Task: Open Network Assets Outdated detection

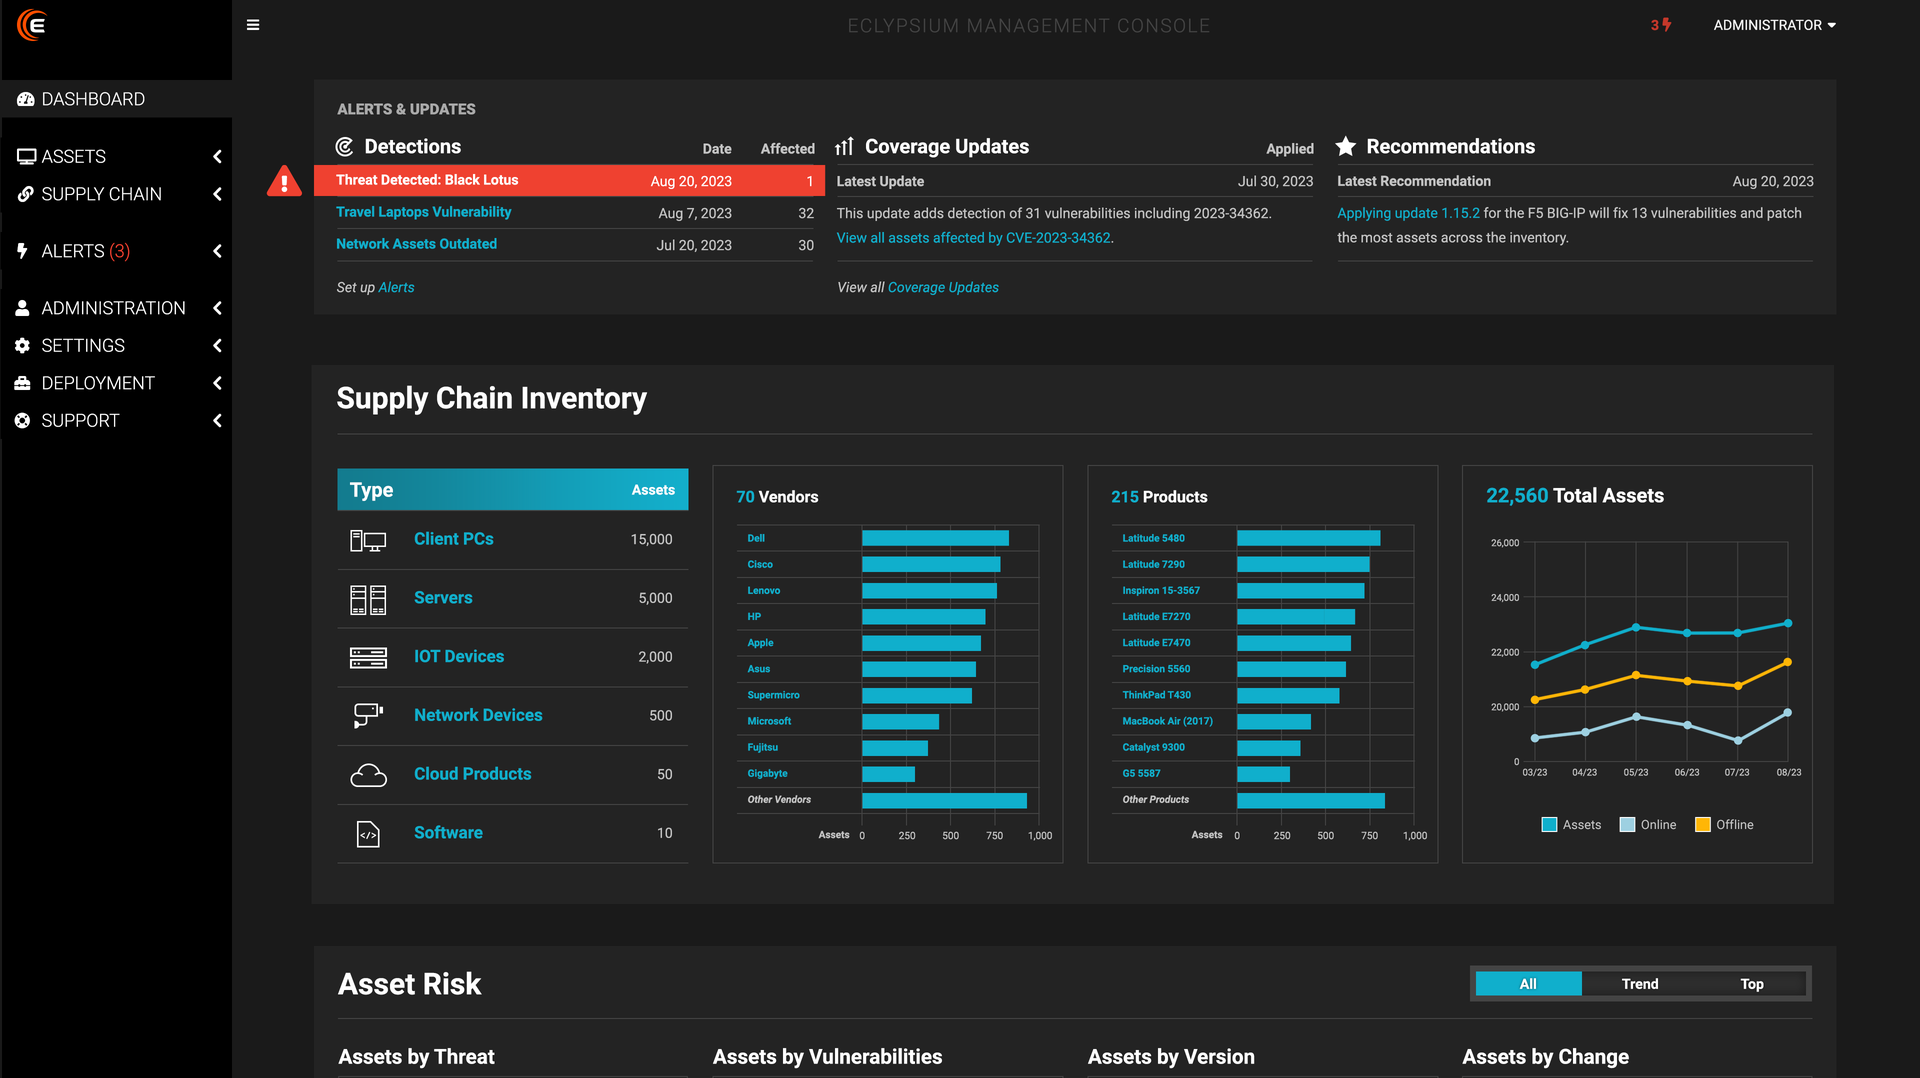Action: point(416,244)
